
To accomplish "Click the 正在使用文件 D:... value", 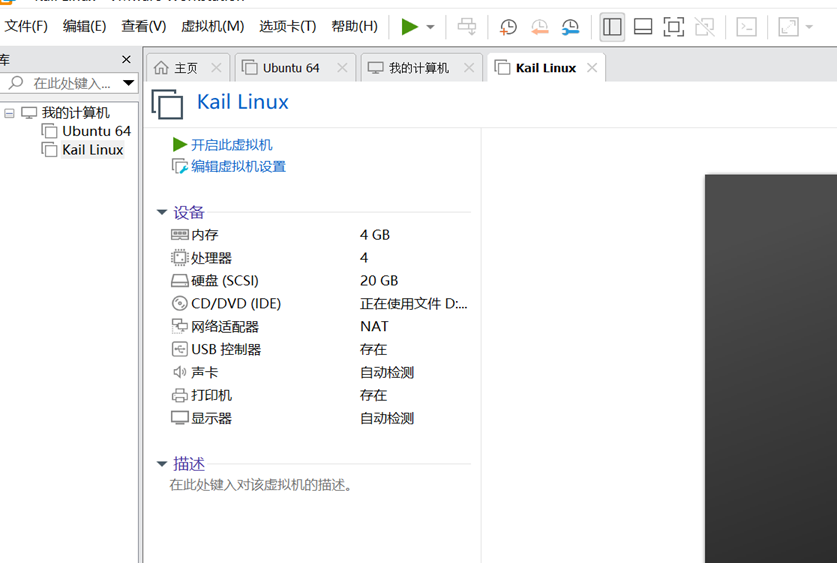I will point(414,304).
